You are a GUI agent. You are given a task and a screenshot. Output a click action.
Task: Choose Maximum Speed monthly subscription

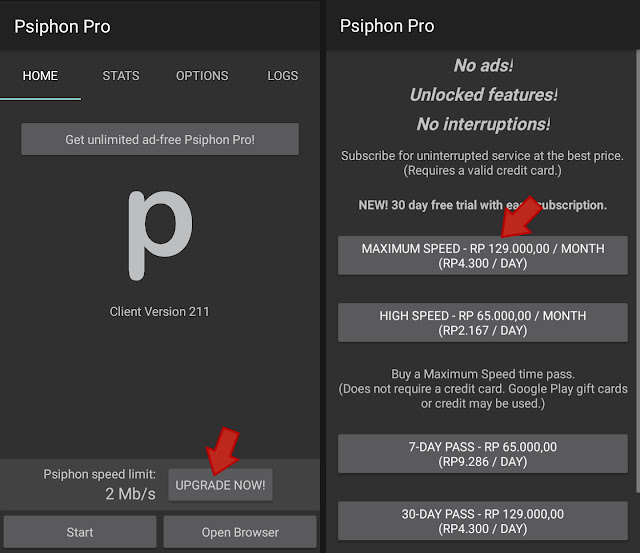pos(483,255)
